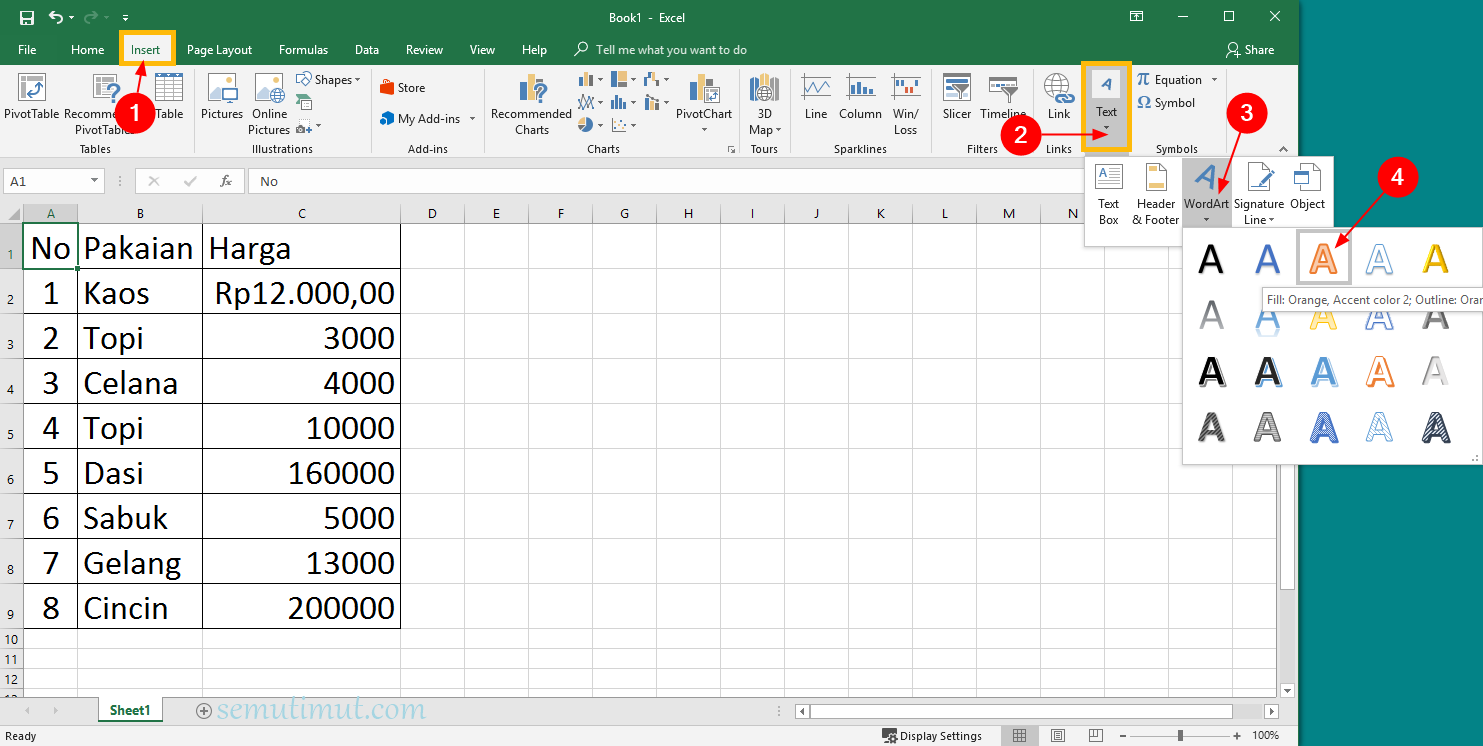This screenshot has height=746, width=1483.
Task: Open the File menu
Action: [27, 50]
